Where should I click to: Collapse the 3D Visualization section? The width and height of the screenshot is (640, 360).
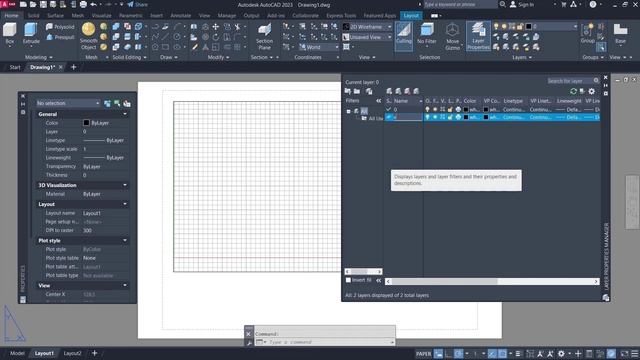coord(125,185)
